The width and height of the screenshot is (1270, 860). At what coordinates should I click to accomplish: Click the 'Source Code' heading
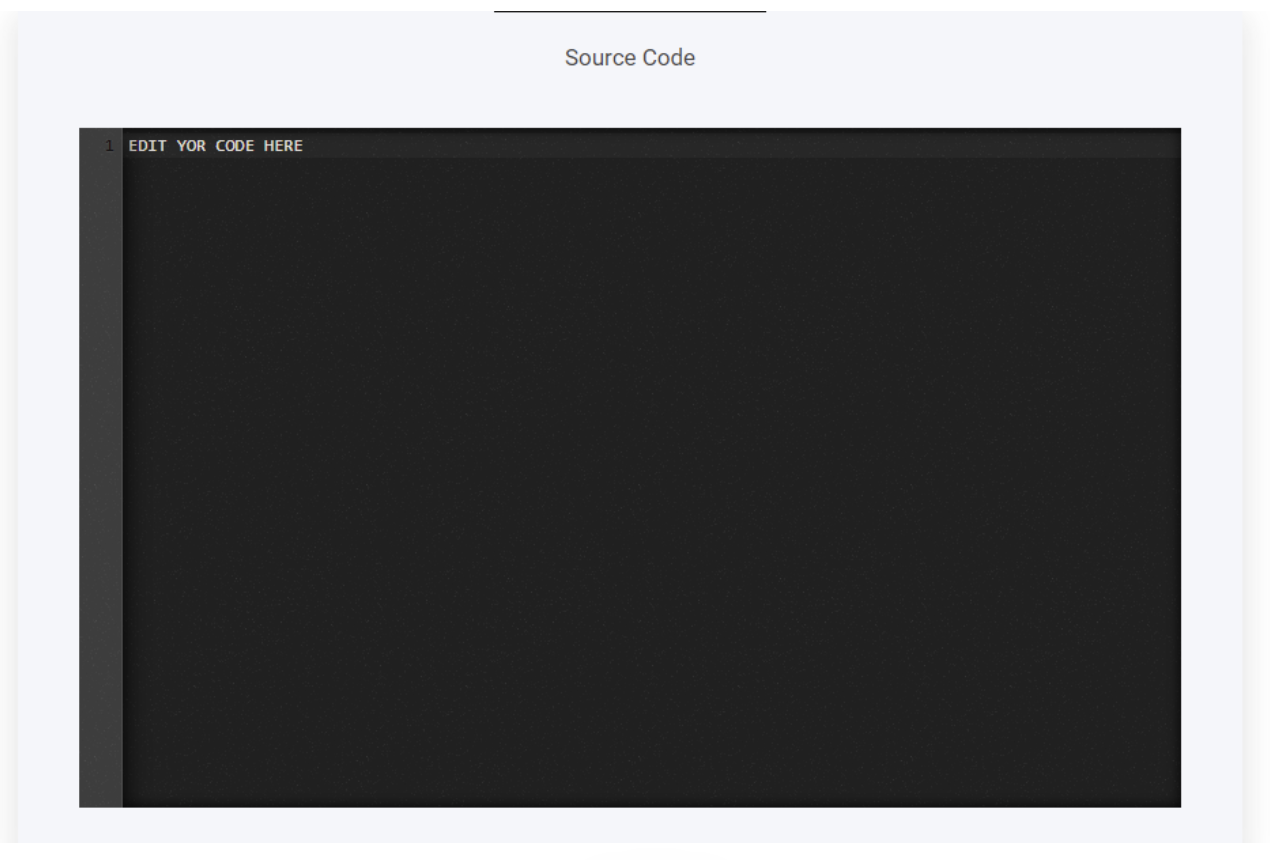click(630, 58)
